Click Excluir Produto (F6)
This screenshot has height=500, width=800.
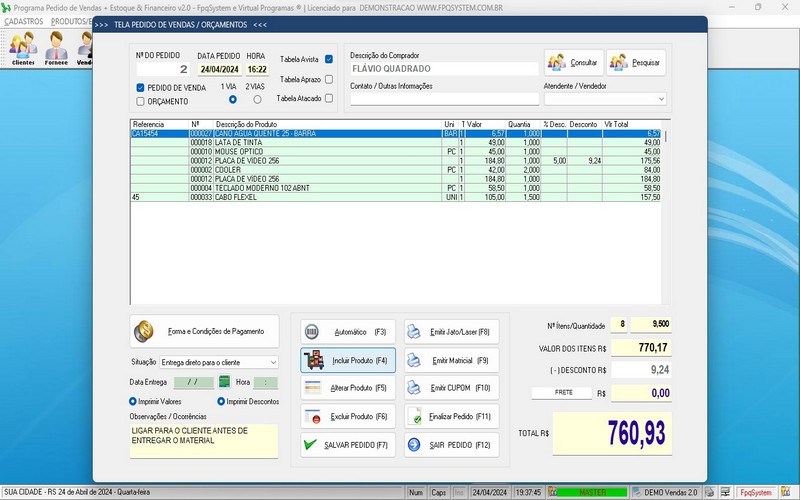[347, 415]
